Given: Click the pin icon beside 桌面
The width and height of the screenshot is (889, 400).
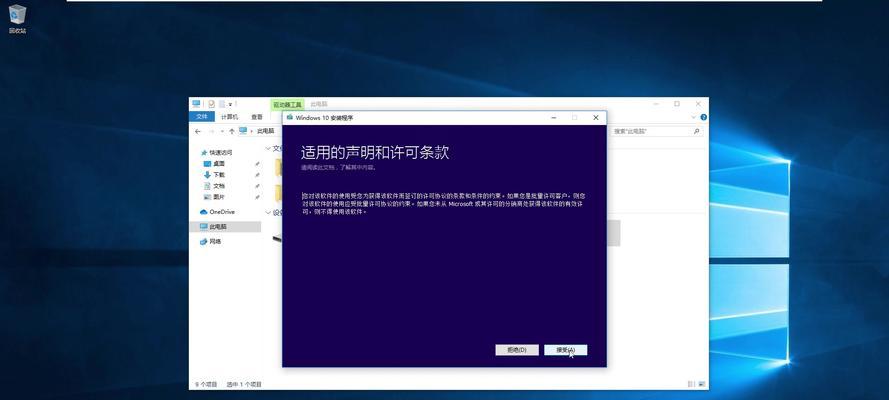Looking at the screenshot, I should coord(257,164).
